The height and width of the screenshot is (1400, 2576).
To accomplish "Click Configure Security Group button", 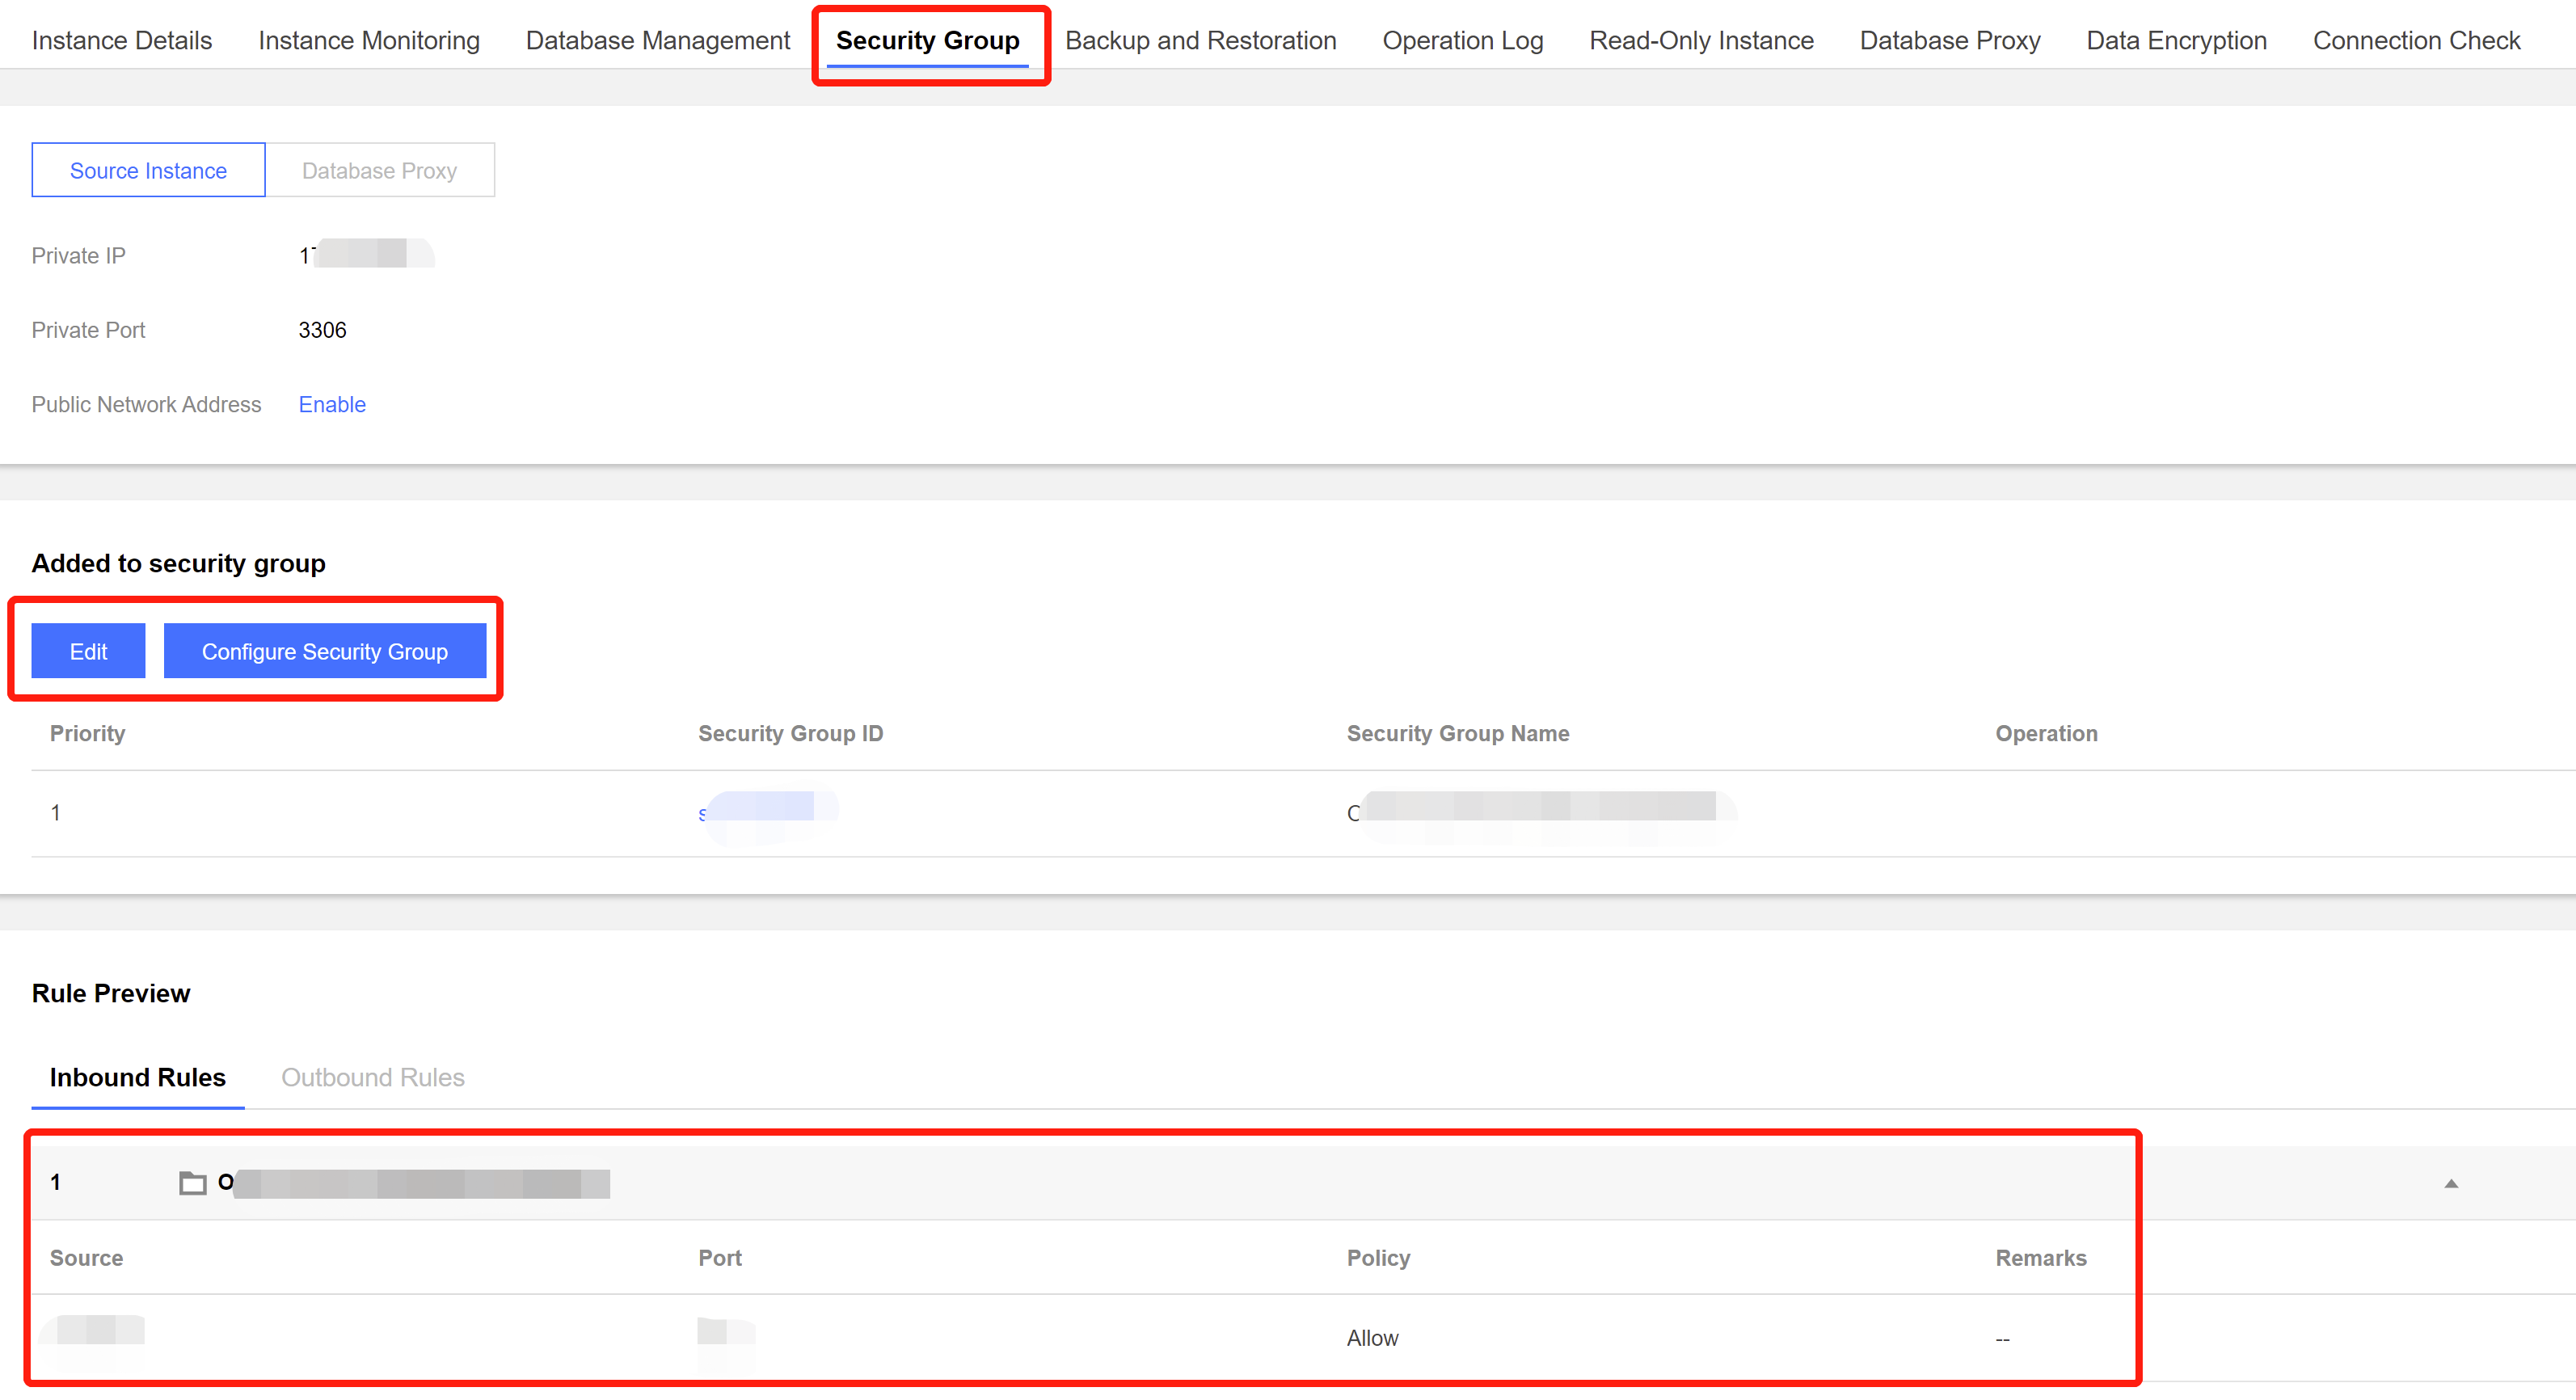I will point(324,651).
